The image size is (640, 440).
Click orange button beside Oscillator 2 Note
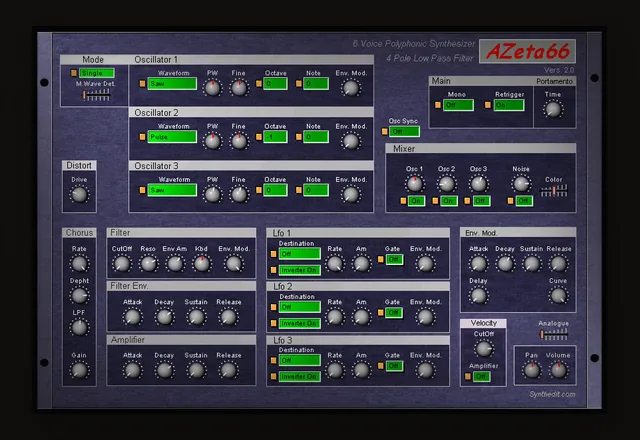pos(299,137)
